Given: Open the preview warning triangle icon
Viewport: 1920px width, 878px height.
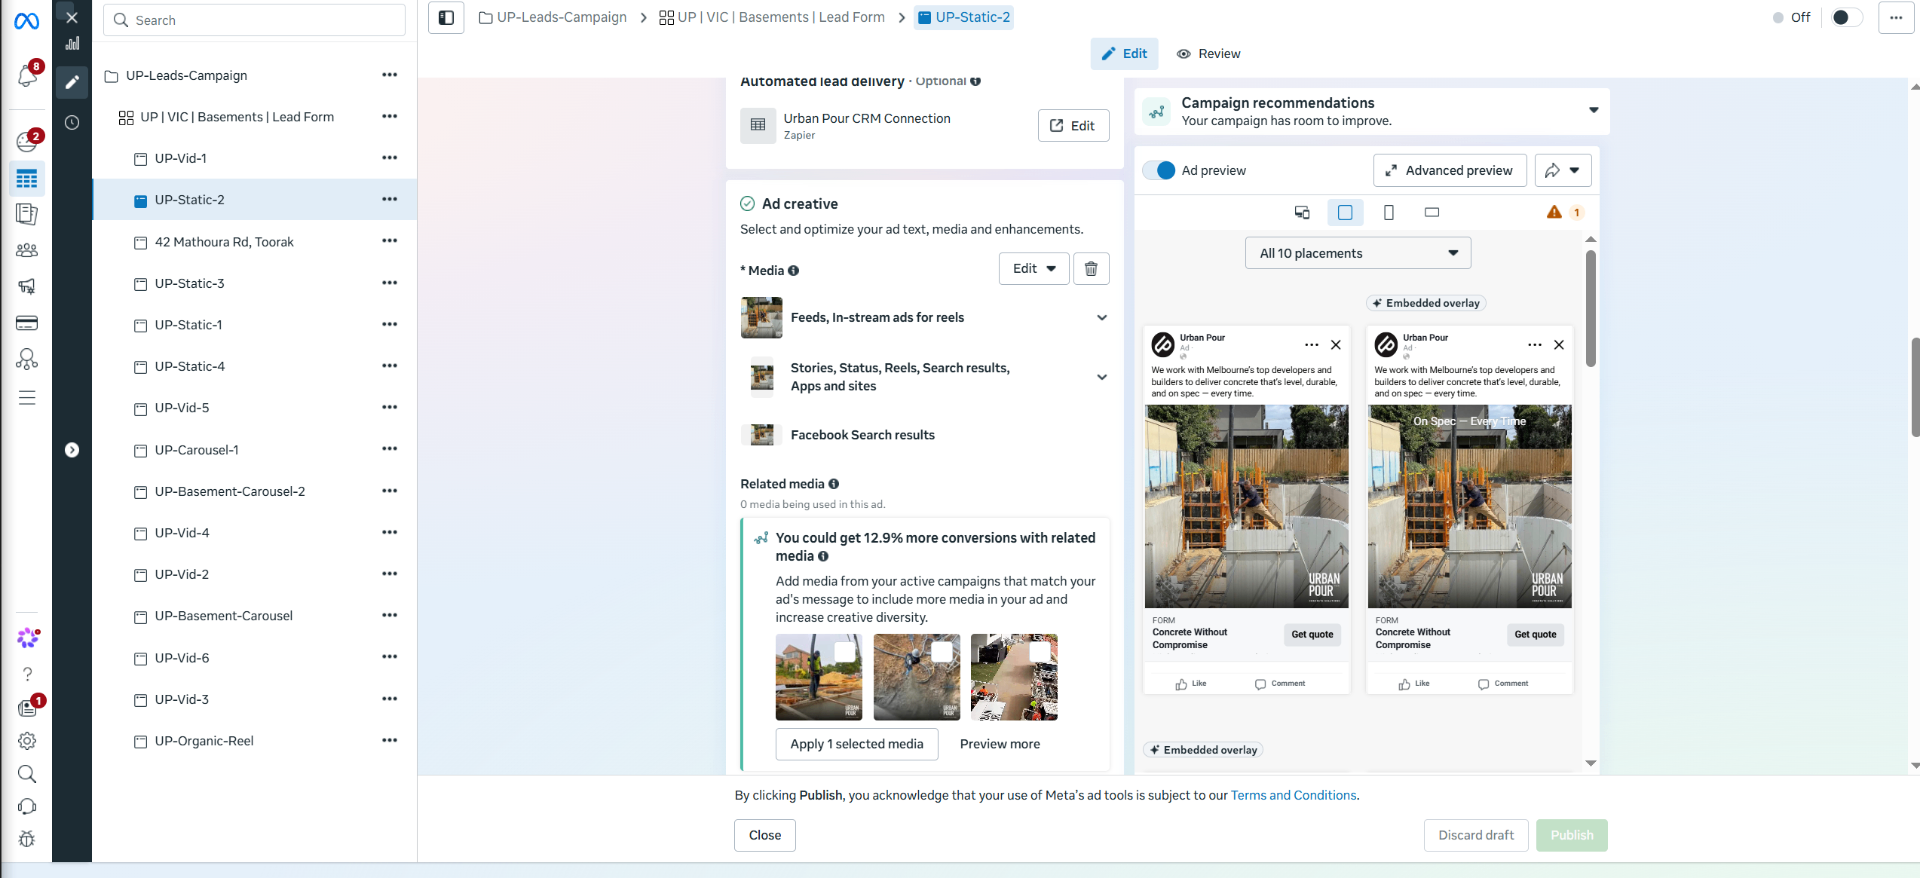Looking at the screenshot, I should coord(1554,212).
